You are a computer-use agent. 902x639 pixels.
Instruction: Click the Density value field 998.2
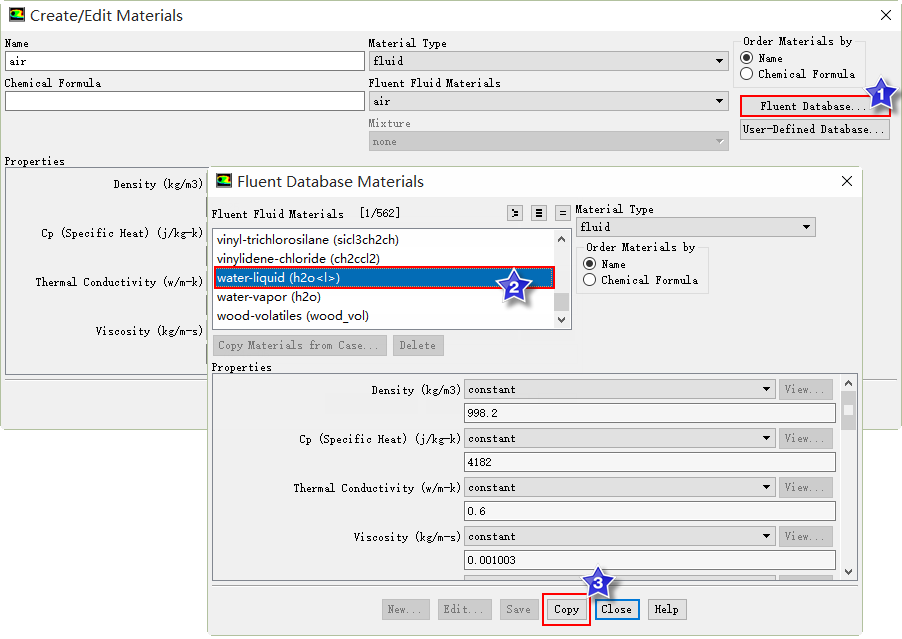click(649, 413)
